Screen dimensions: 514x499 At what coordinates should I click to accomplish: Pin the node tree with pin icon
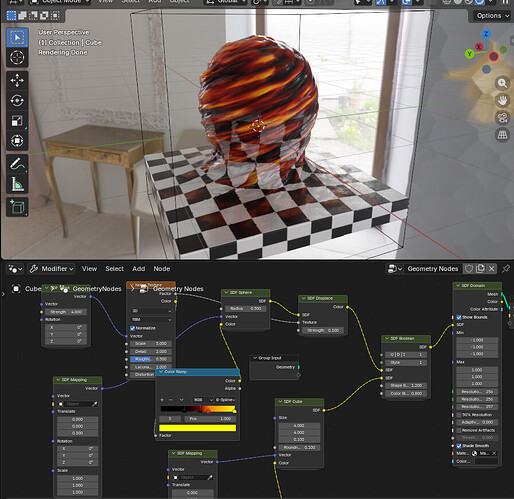[x=506, y=269]
